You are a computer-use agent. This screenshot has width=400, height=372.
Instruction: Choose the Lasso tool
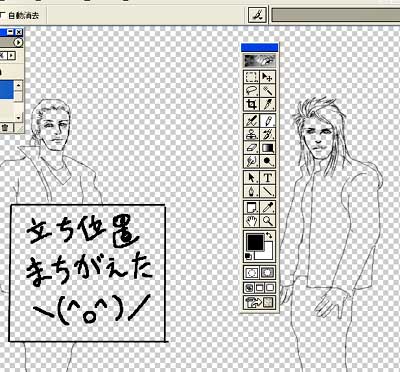click(251, 91)
